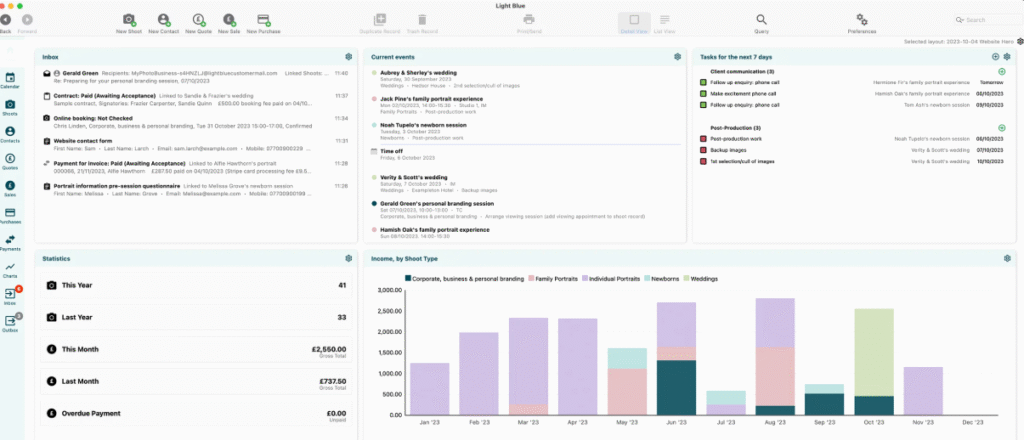The width and height of the screenshot is (1024, 440).
Task: Add a task to Client communication group
Action: tap(1002, 72)
